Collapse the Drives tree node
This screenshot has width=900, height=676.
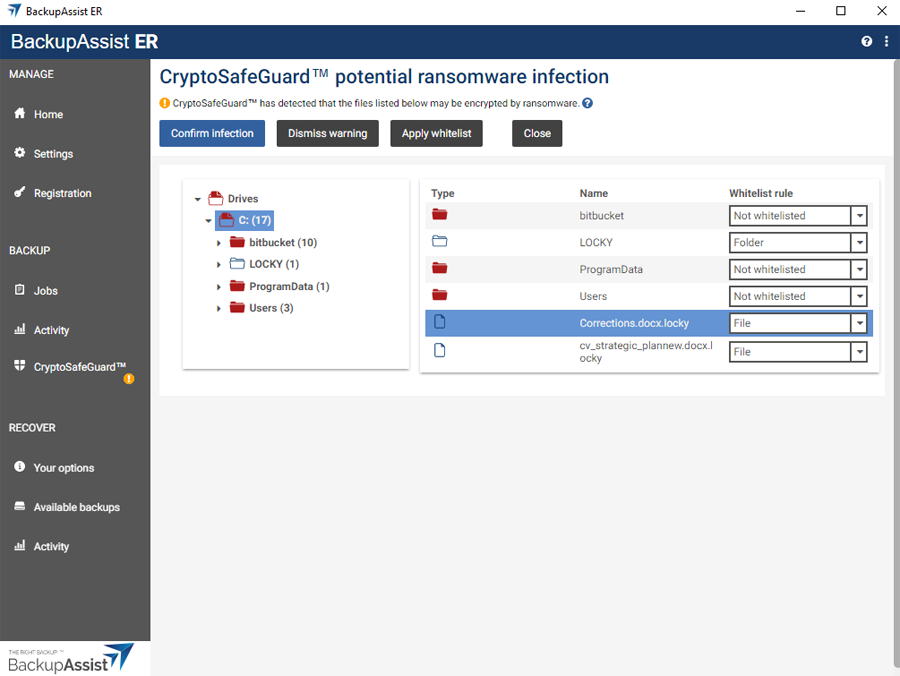coord(197,199)
